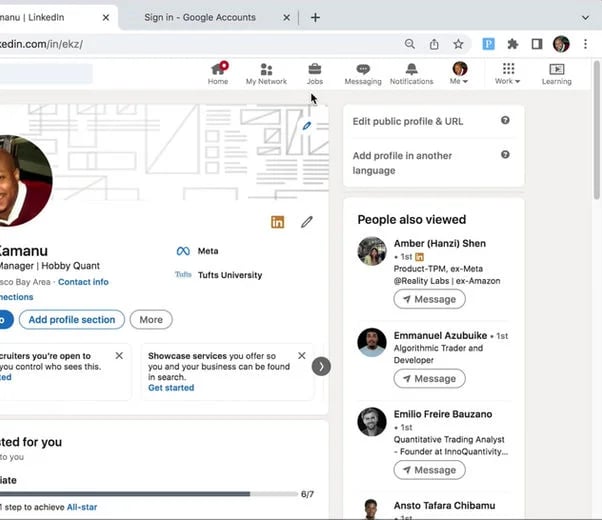Open the Jobs briefcase icon
This screenshot has width=602, height=520.
(x=314, y=73)
